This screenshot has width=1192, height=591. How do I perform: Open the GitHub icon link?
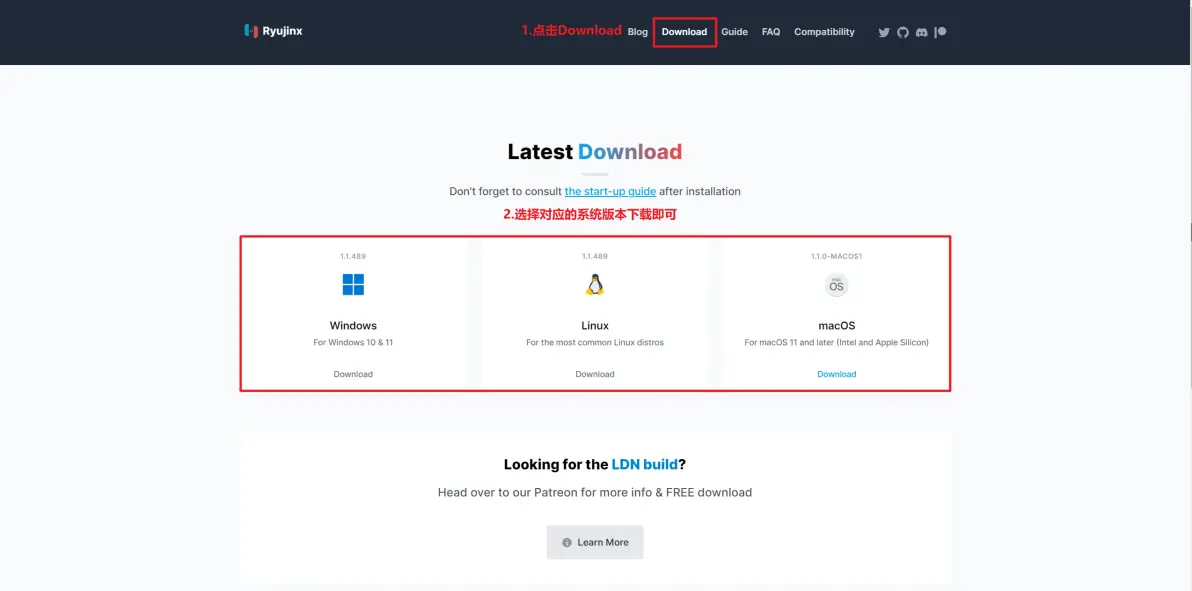click(x=902, y=32)
